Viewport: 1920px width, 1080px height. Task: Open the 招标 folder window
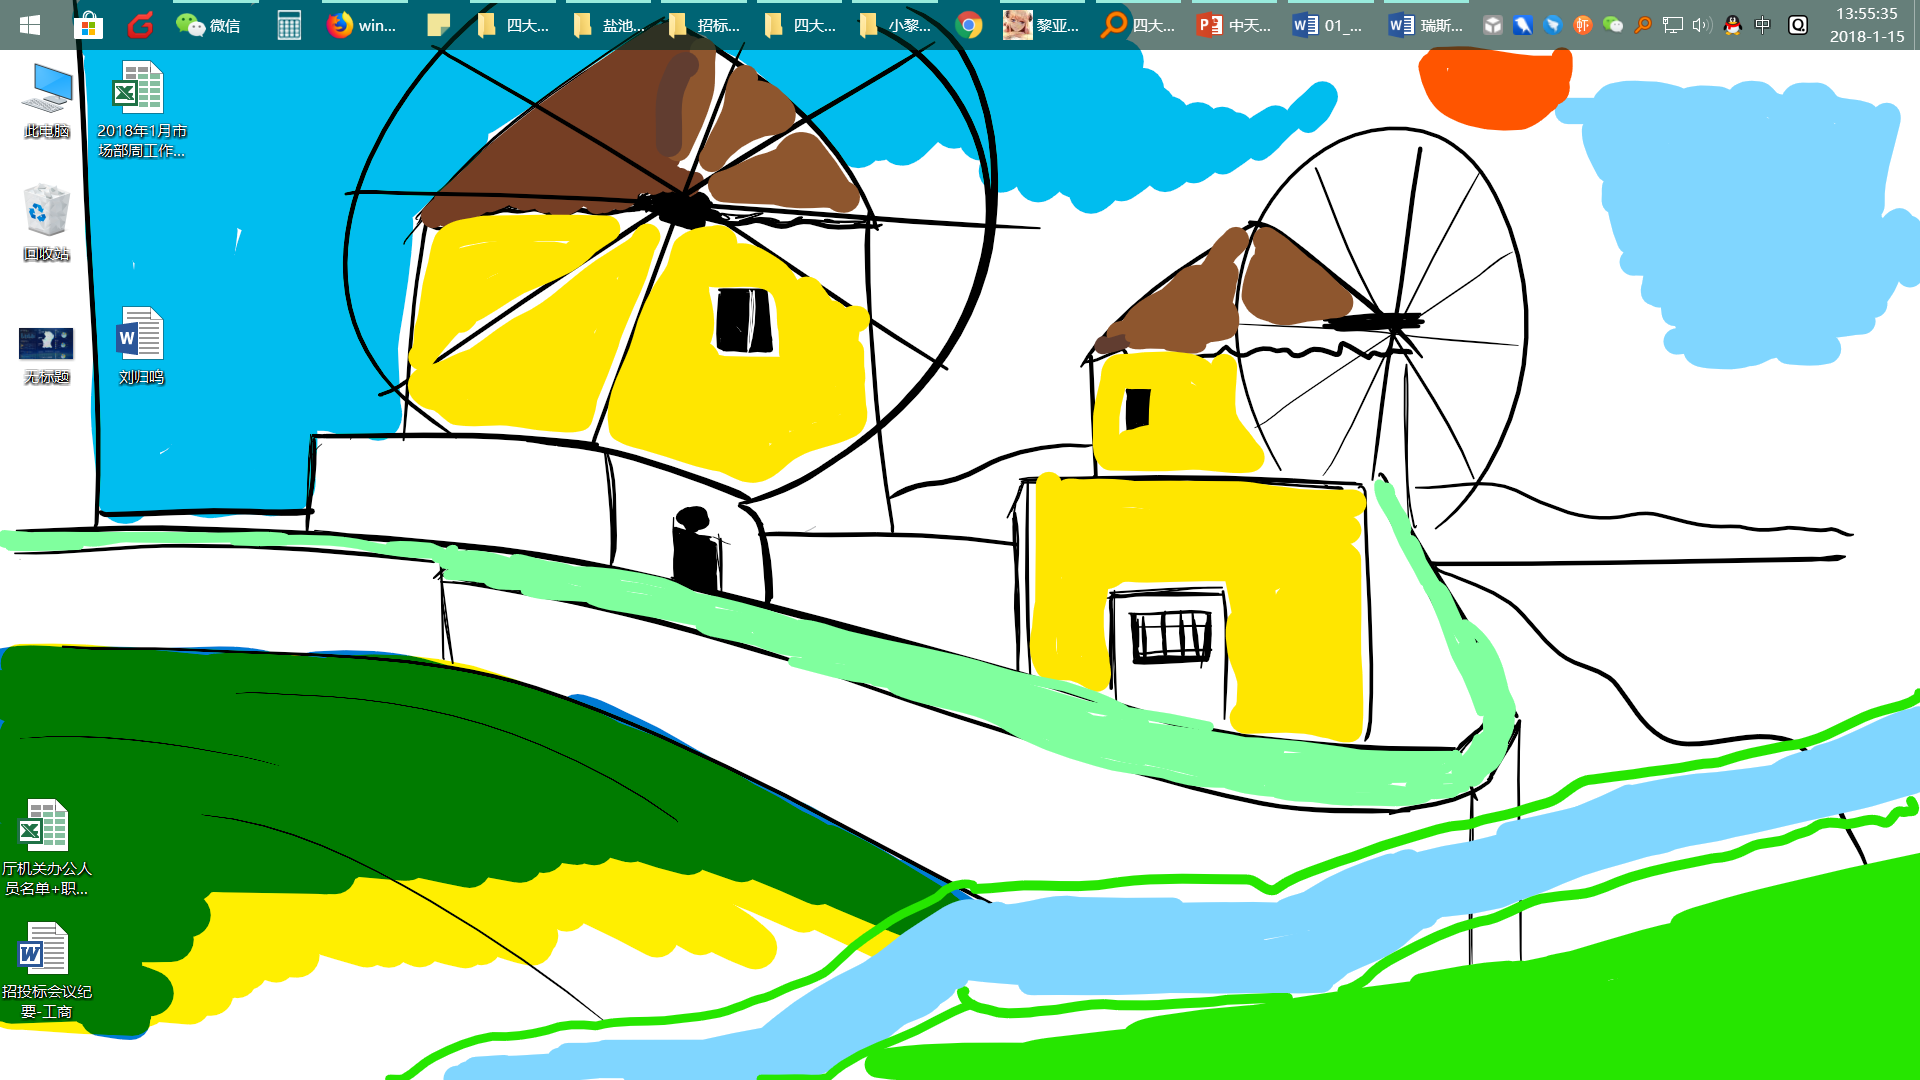point(704,25)
